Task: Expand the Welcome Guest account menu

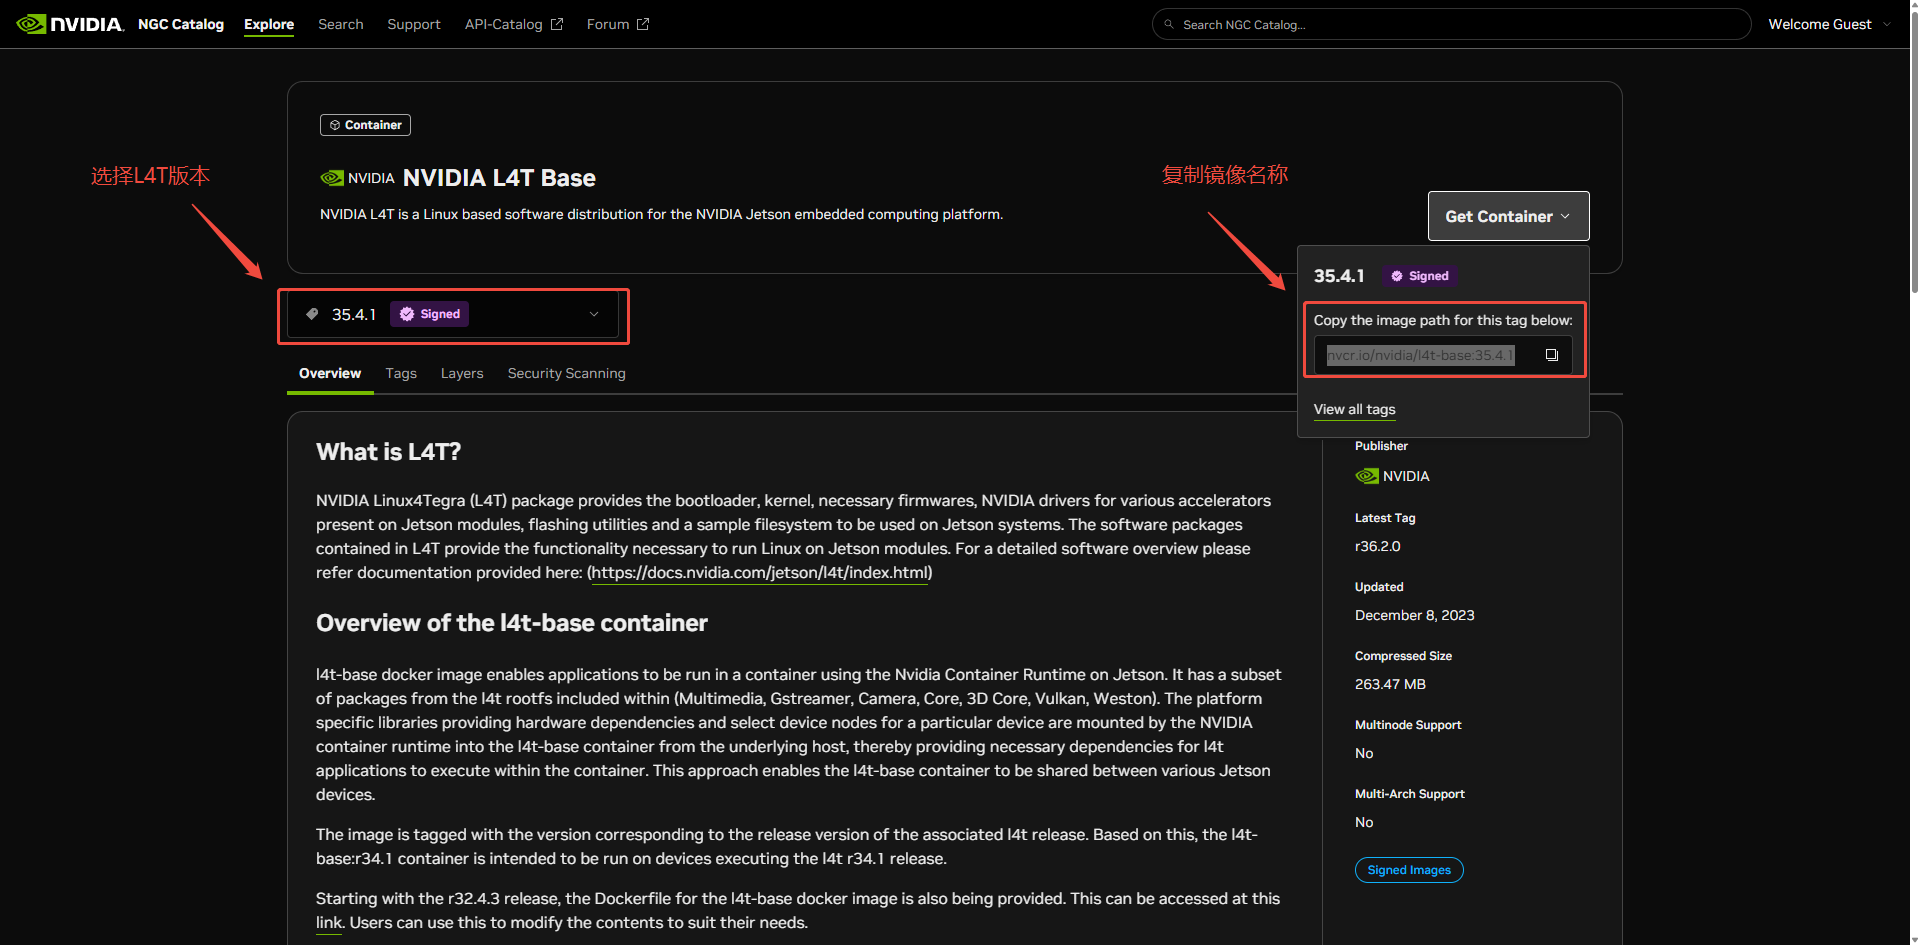Action: [x=1830, y=24]
